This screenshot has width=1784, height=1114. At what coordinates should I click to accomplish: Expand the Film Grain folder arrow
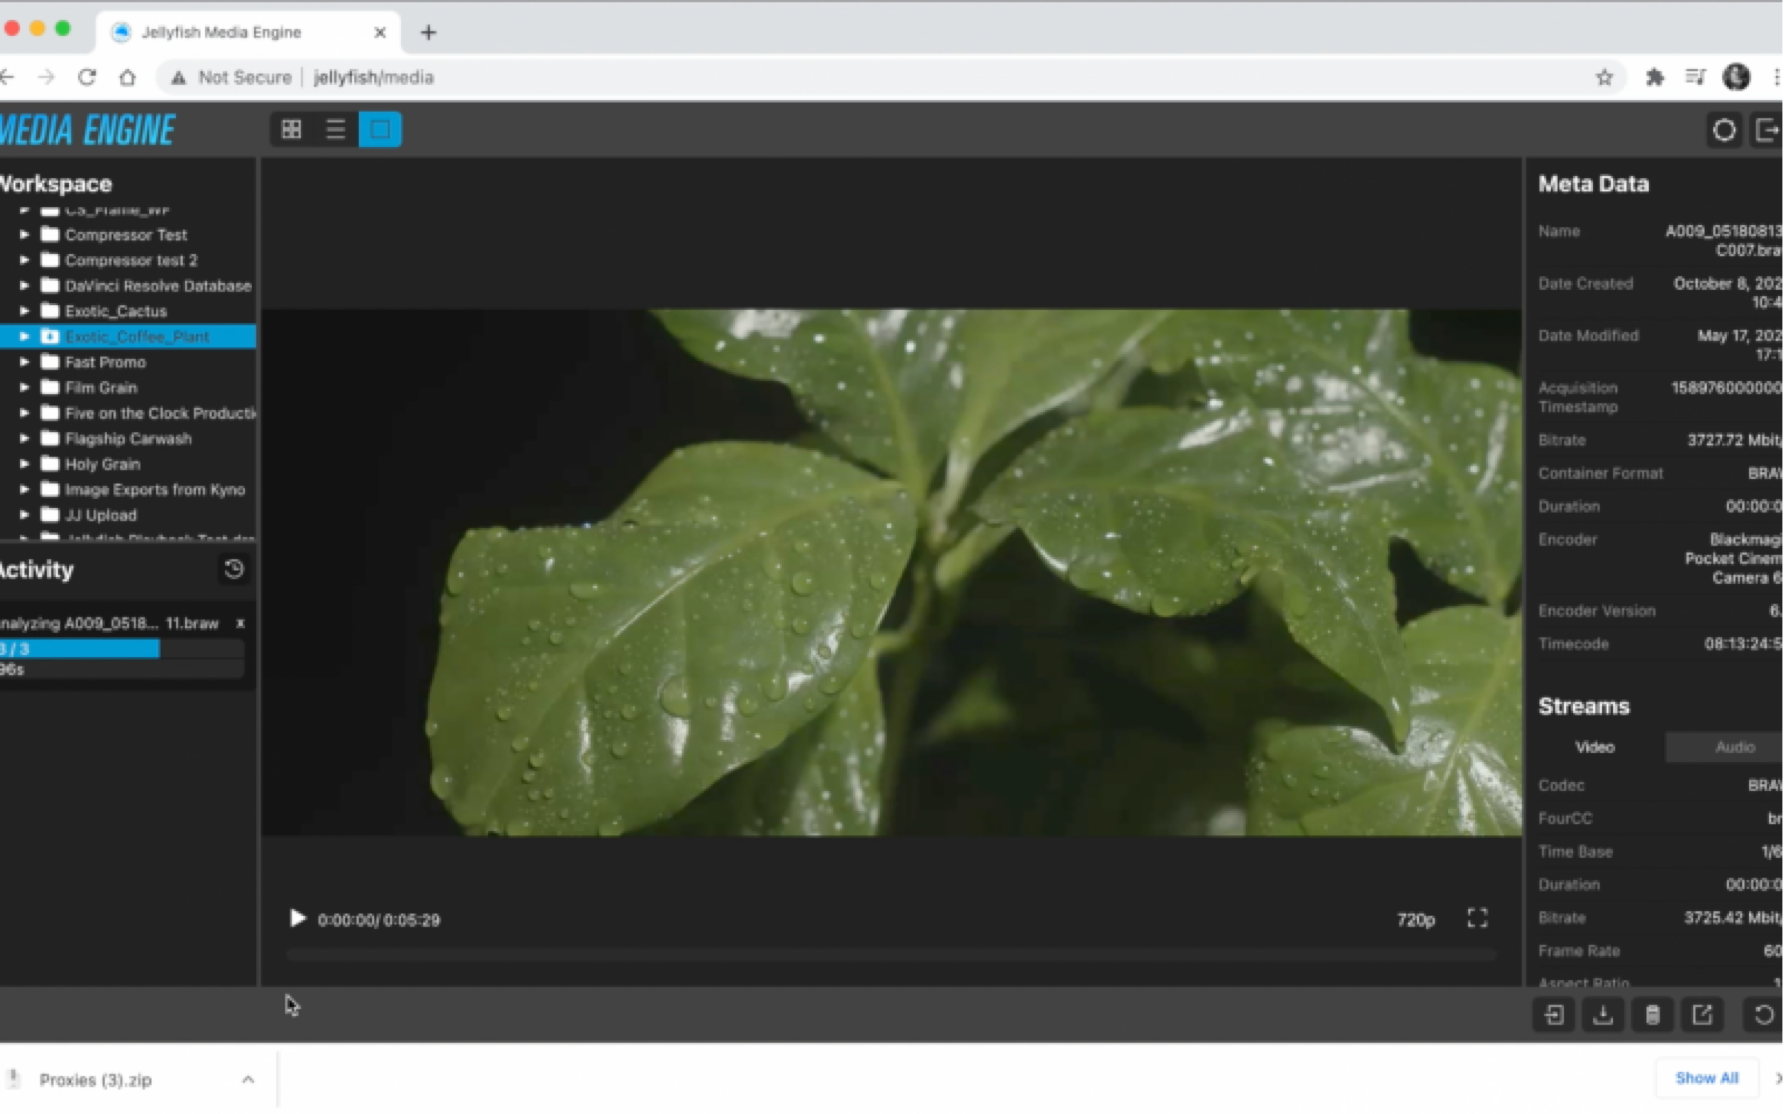click(24, 388)
